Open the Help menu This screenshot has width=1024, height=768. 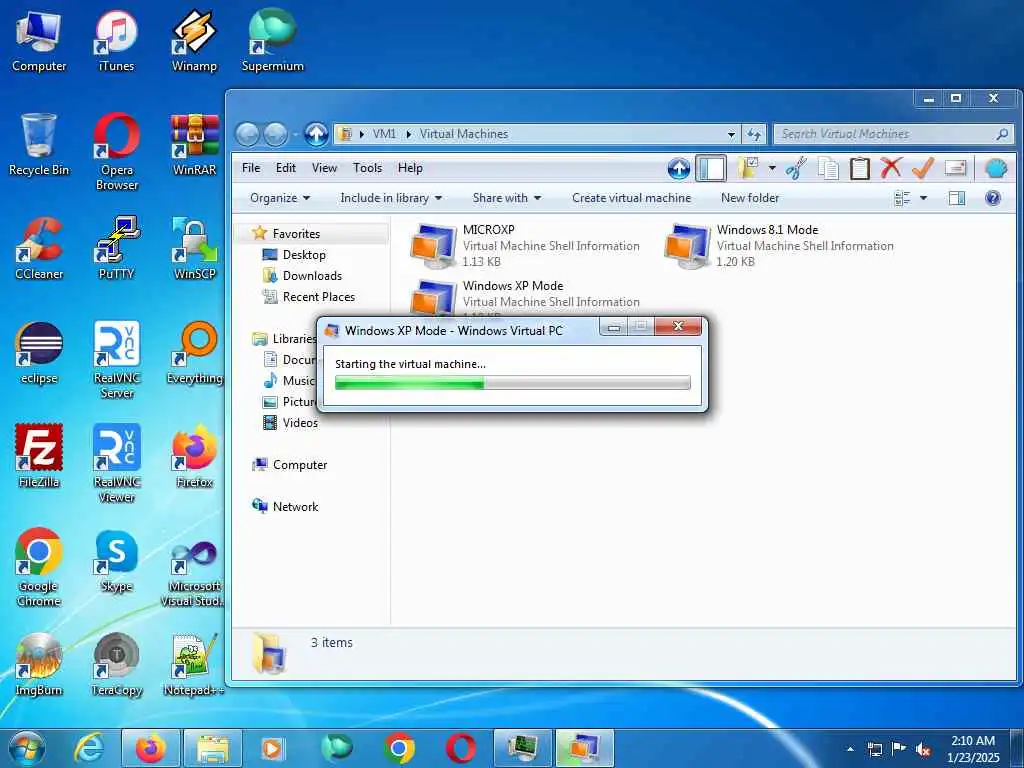[410, 168]
